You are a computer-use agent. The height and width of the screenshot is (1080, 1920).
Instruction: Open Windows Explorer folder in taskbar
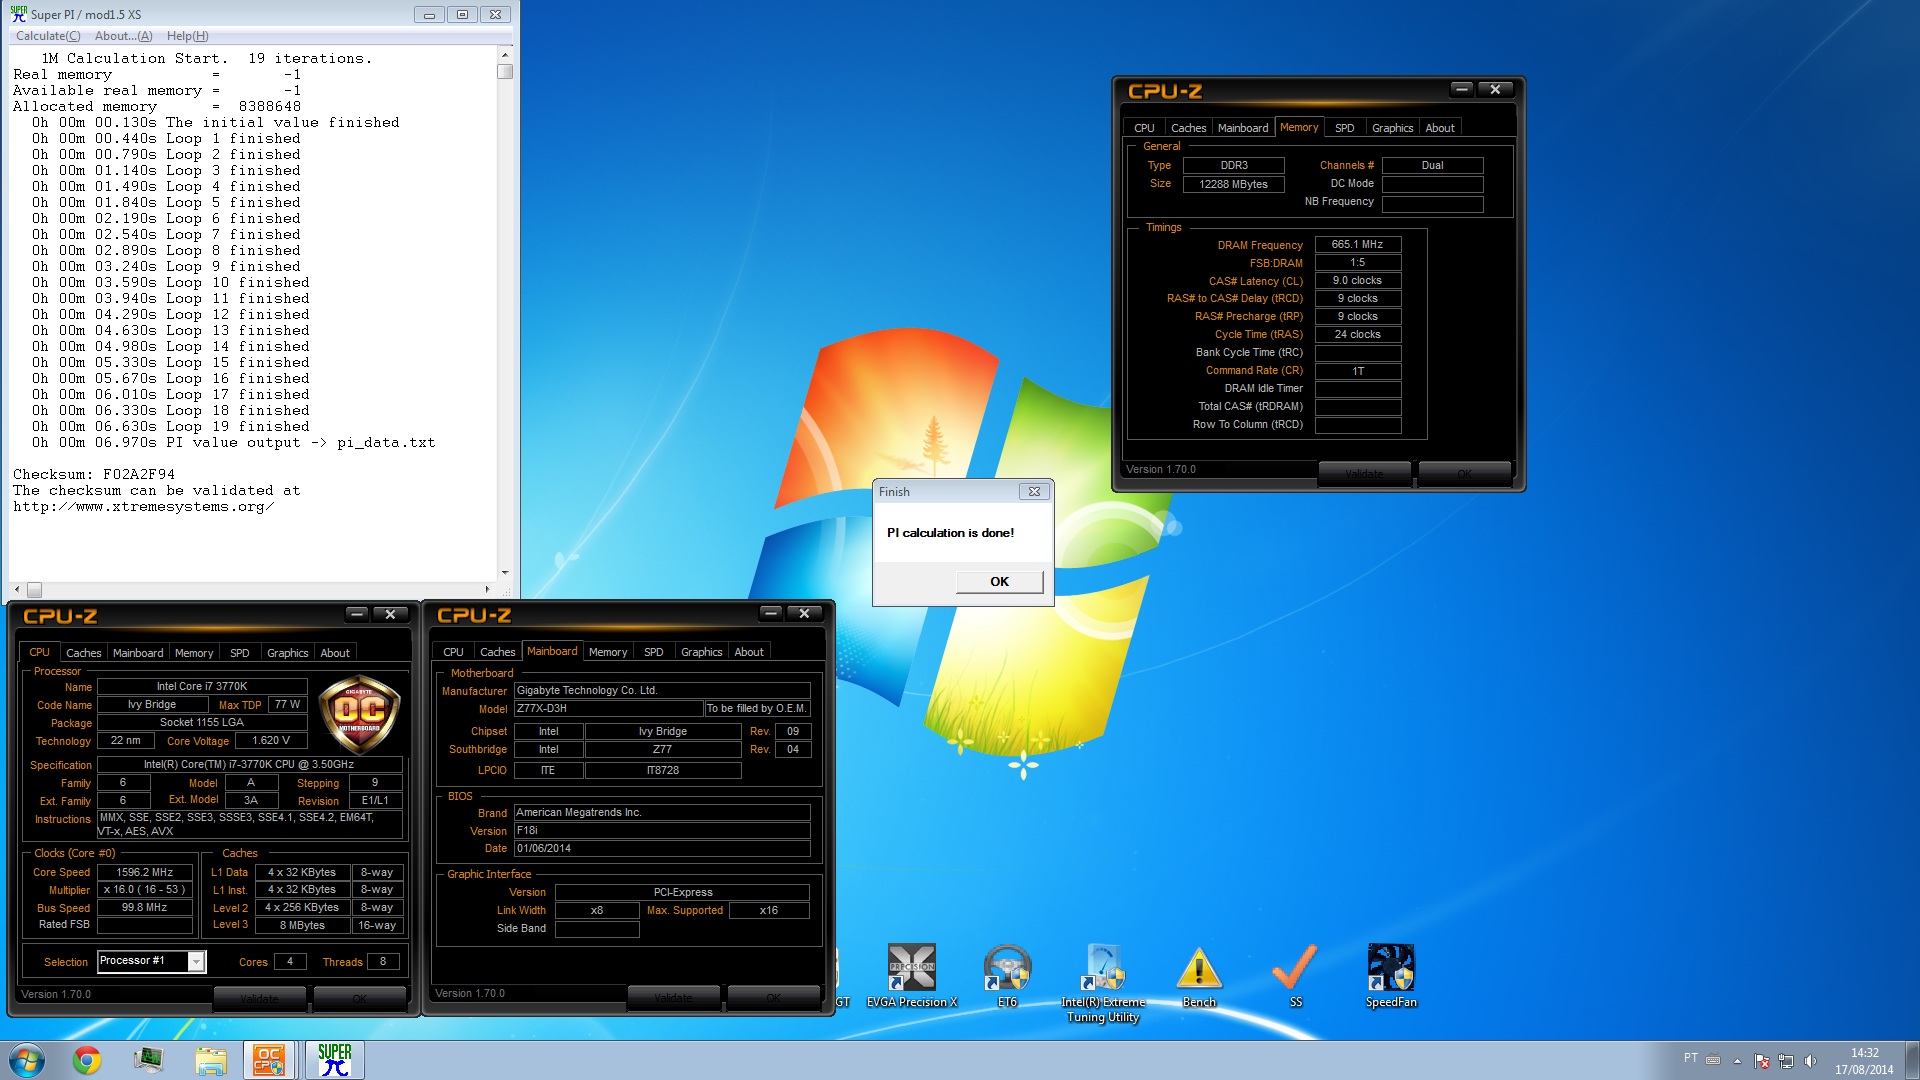pos(210,1060)
